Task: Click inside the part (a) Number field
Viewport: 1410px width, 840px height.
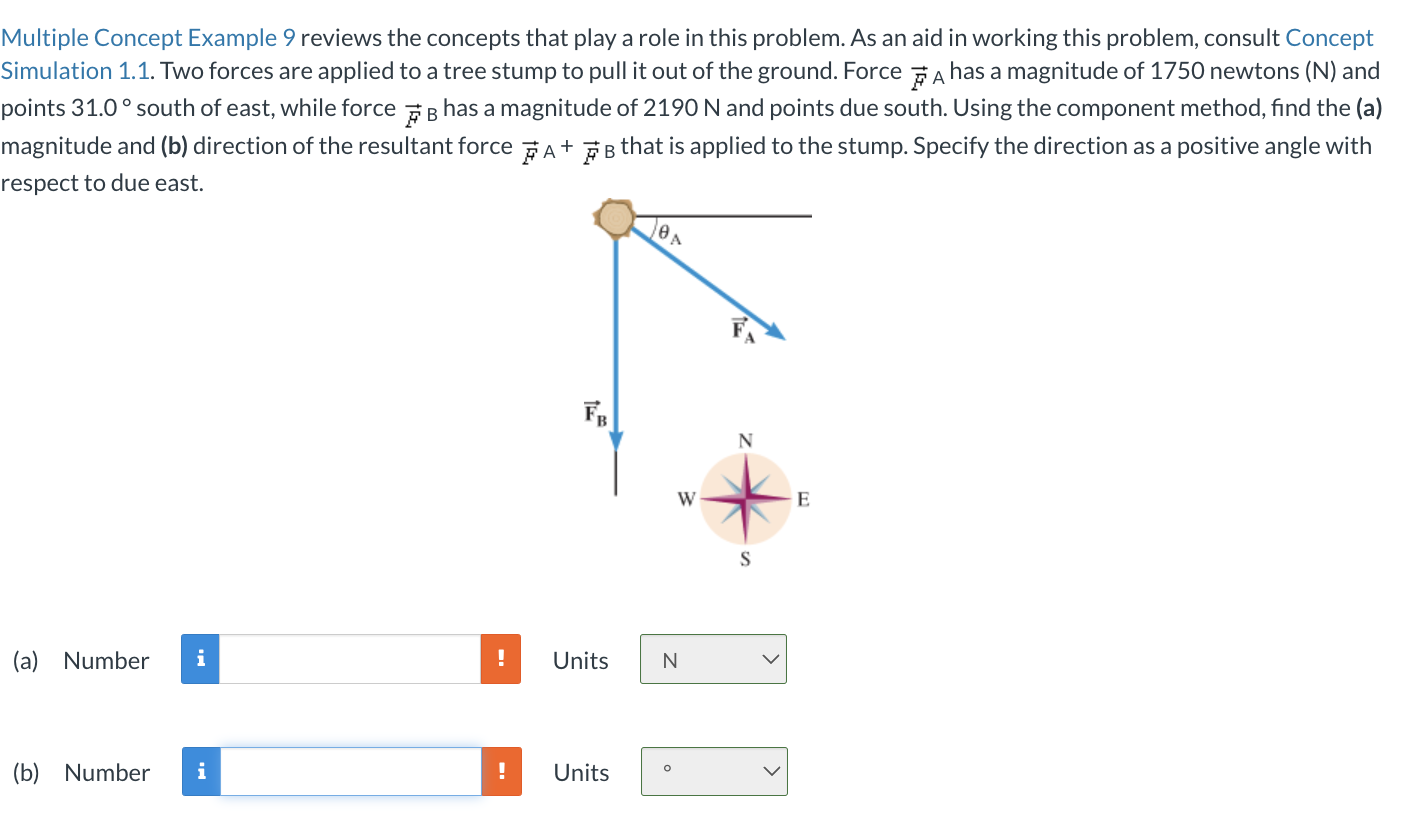Action: coord(350,660)
